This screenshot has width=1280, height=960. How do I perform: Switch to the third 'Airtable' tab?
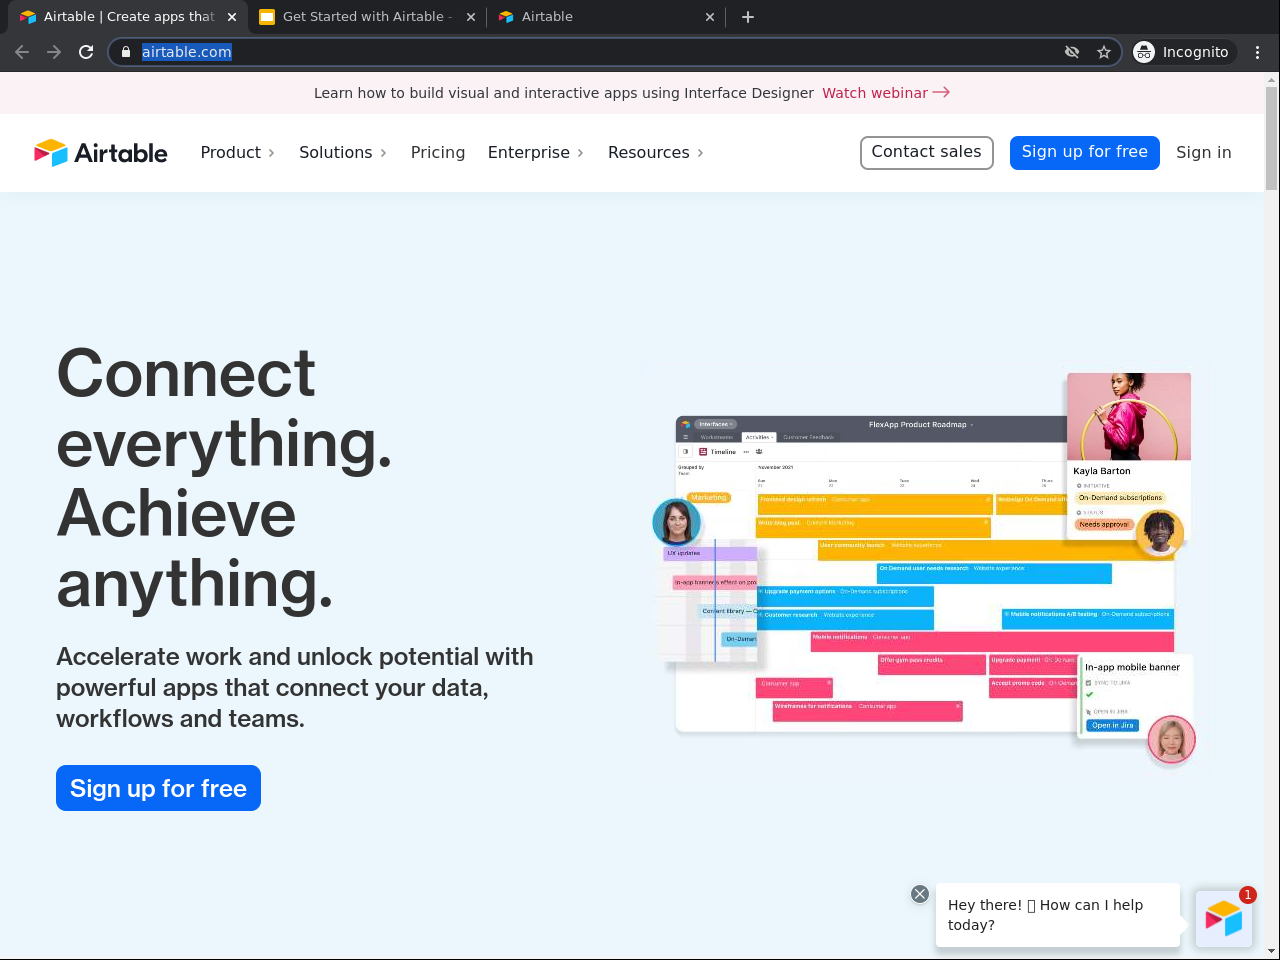click(607, 17)
